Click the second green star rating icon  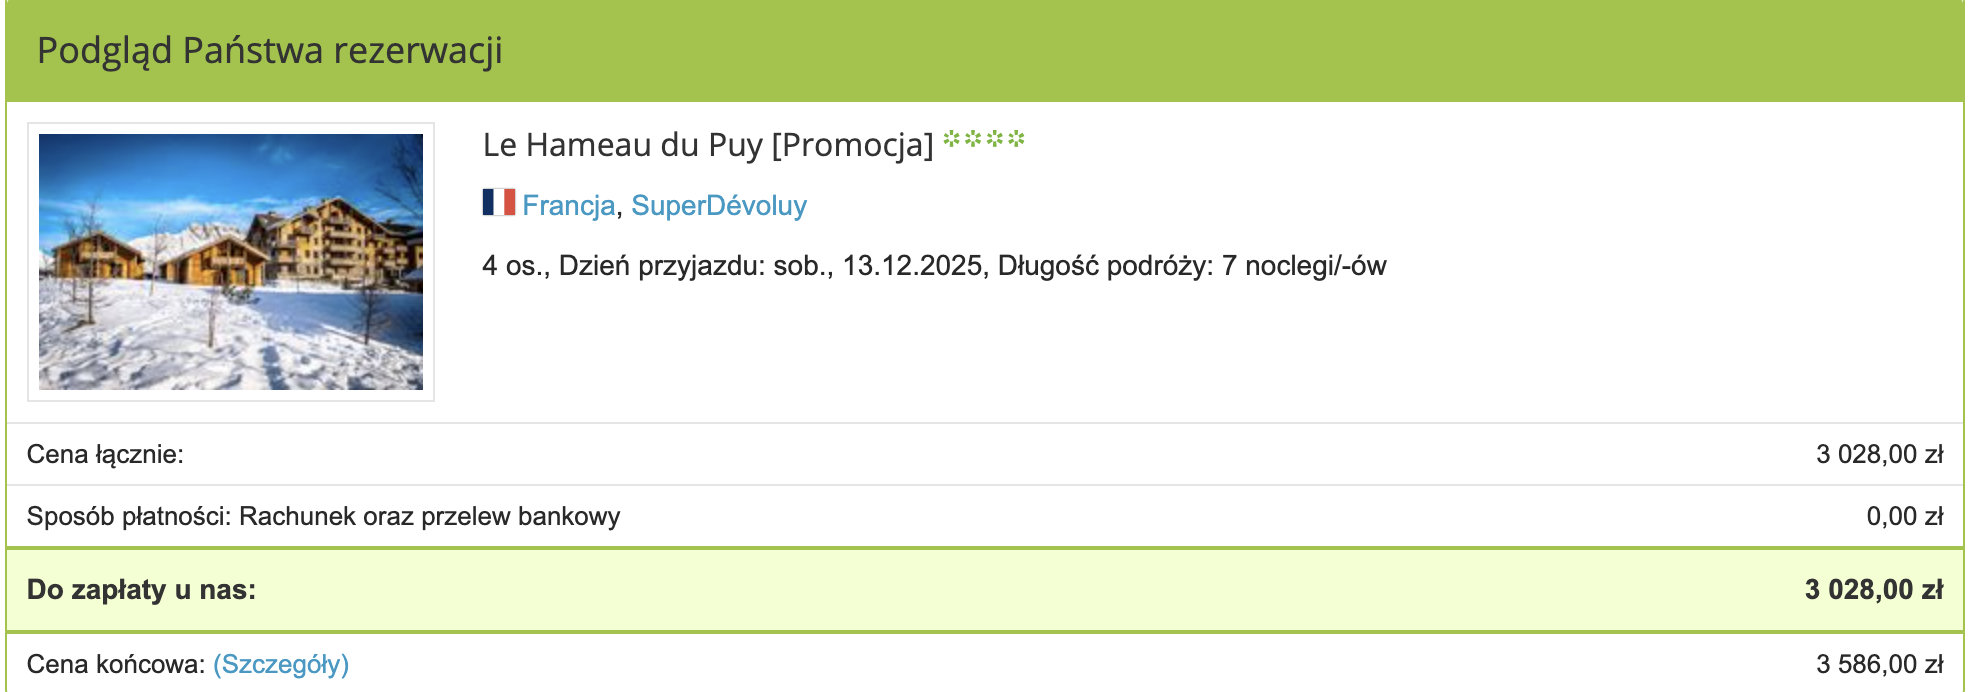coord(973,139)
